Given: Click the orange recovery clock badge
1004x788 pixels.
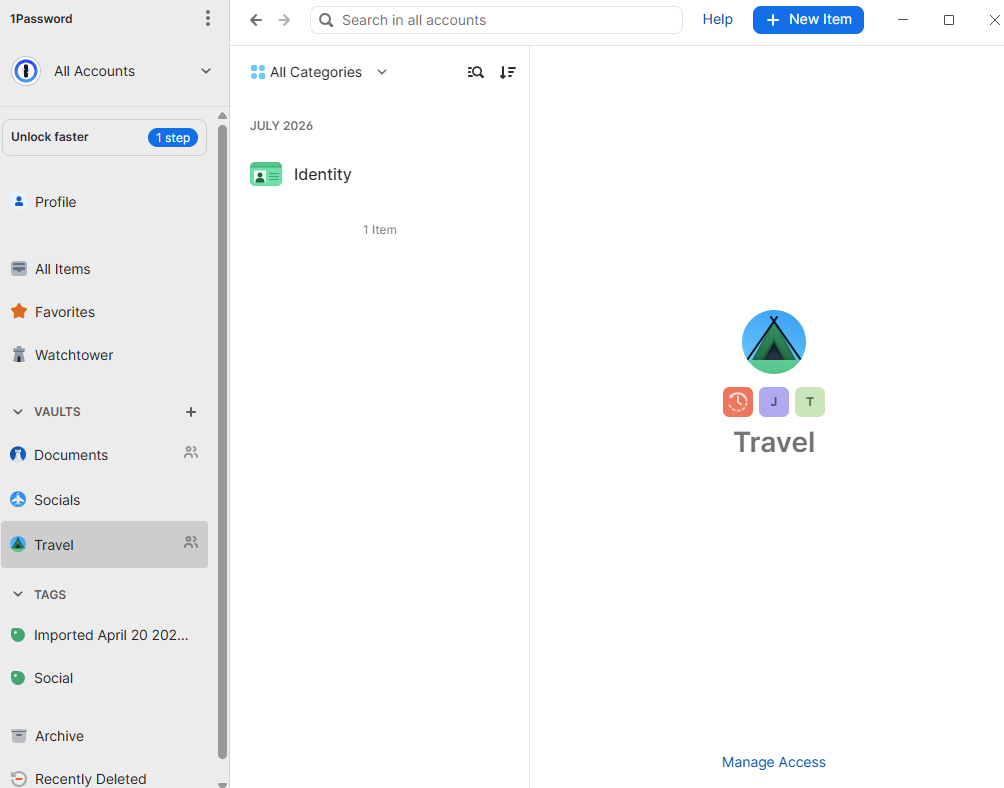Looking at the screenshot, I should click(x=738, y=402).
